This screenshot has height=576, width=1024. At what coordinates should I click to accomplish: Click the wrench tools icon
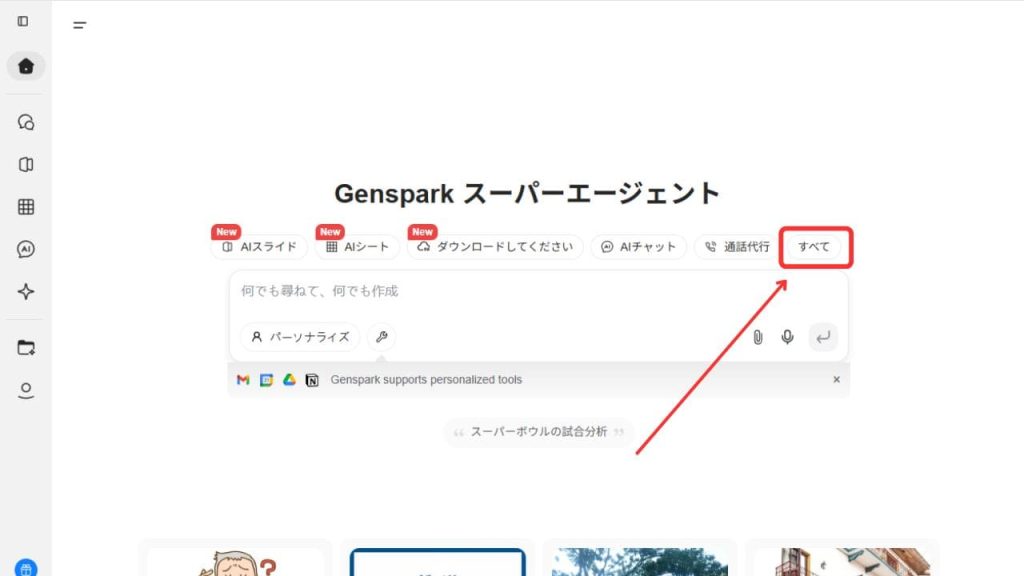[x=382, y=337]
